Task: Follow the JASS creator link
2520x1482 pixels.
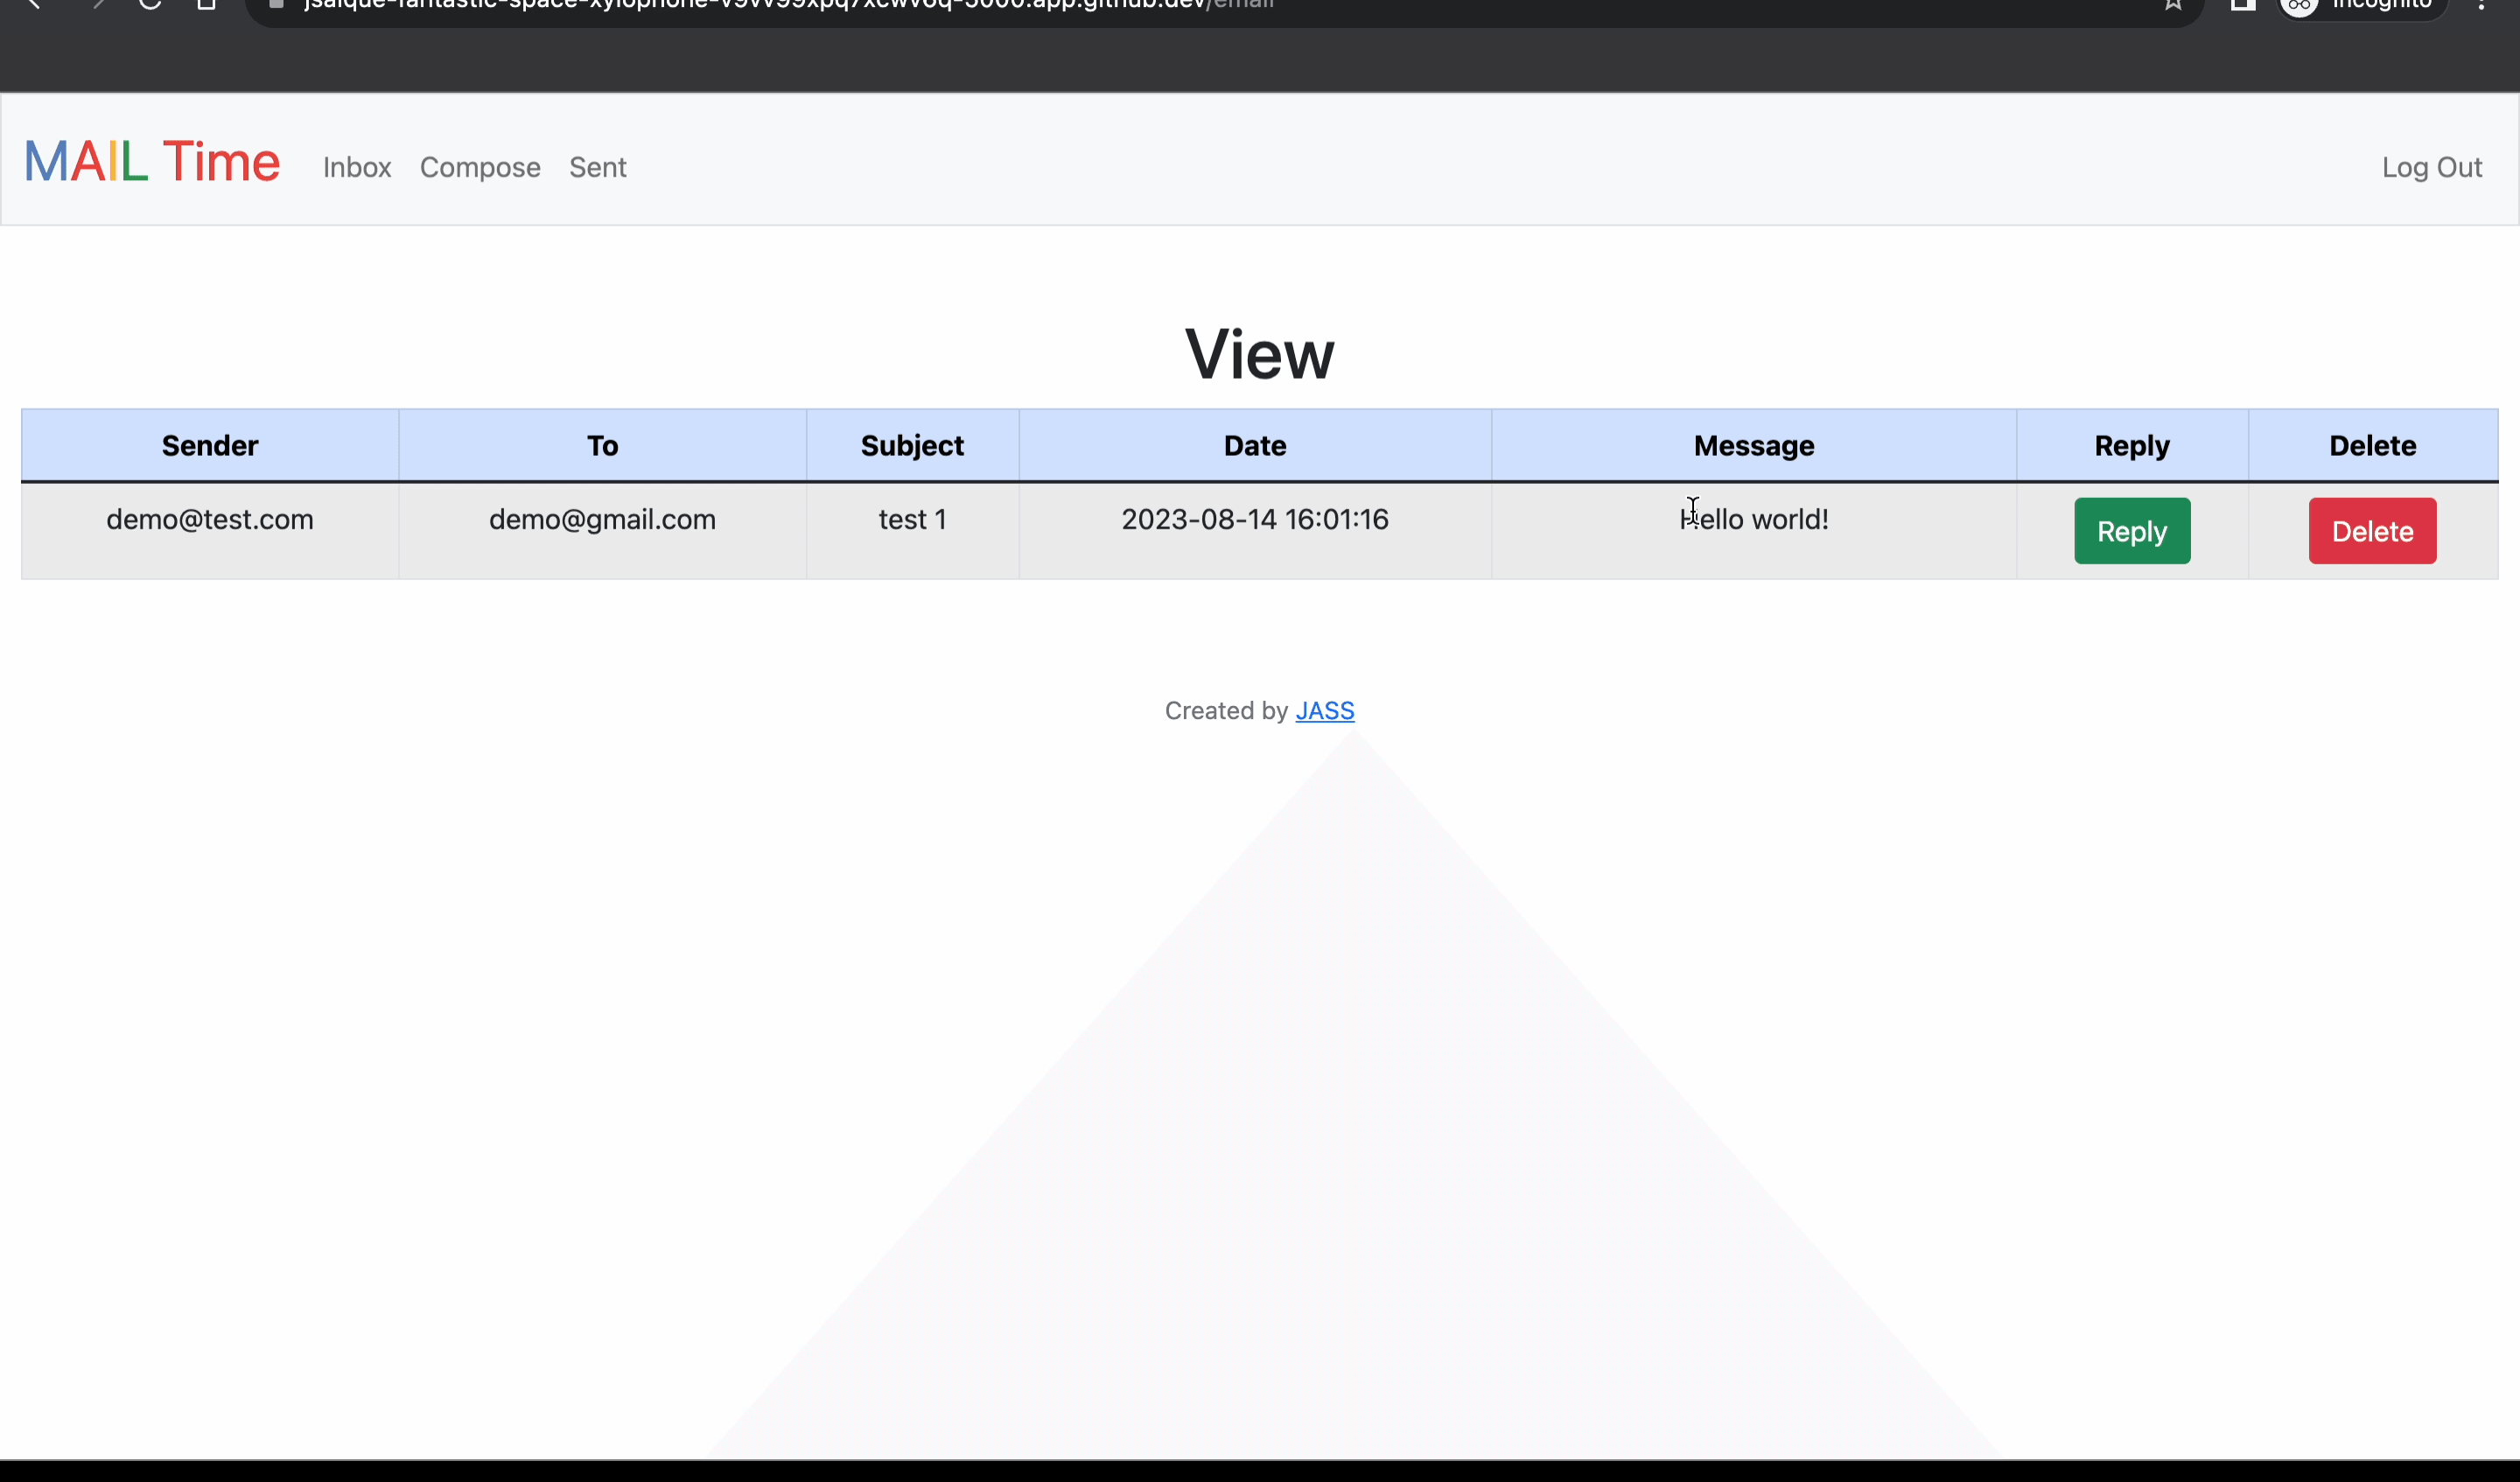Action: click(x=1324, y=711)
